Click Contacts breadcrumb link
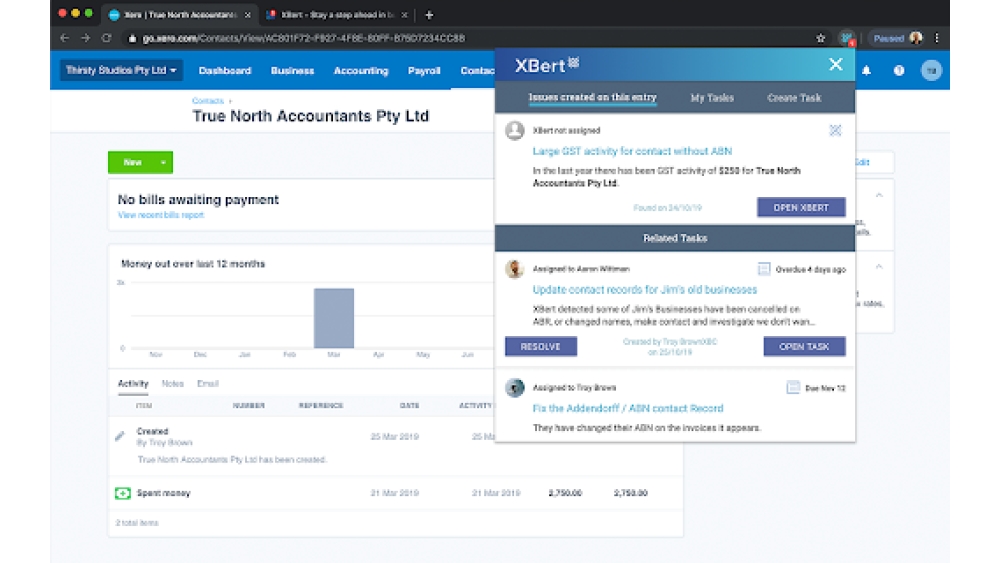 point(208,101)
